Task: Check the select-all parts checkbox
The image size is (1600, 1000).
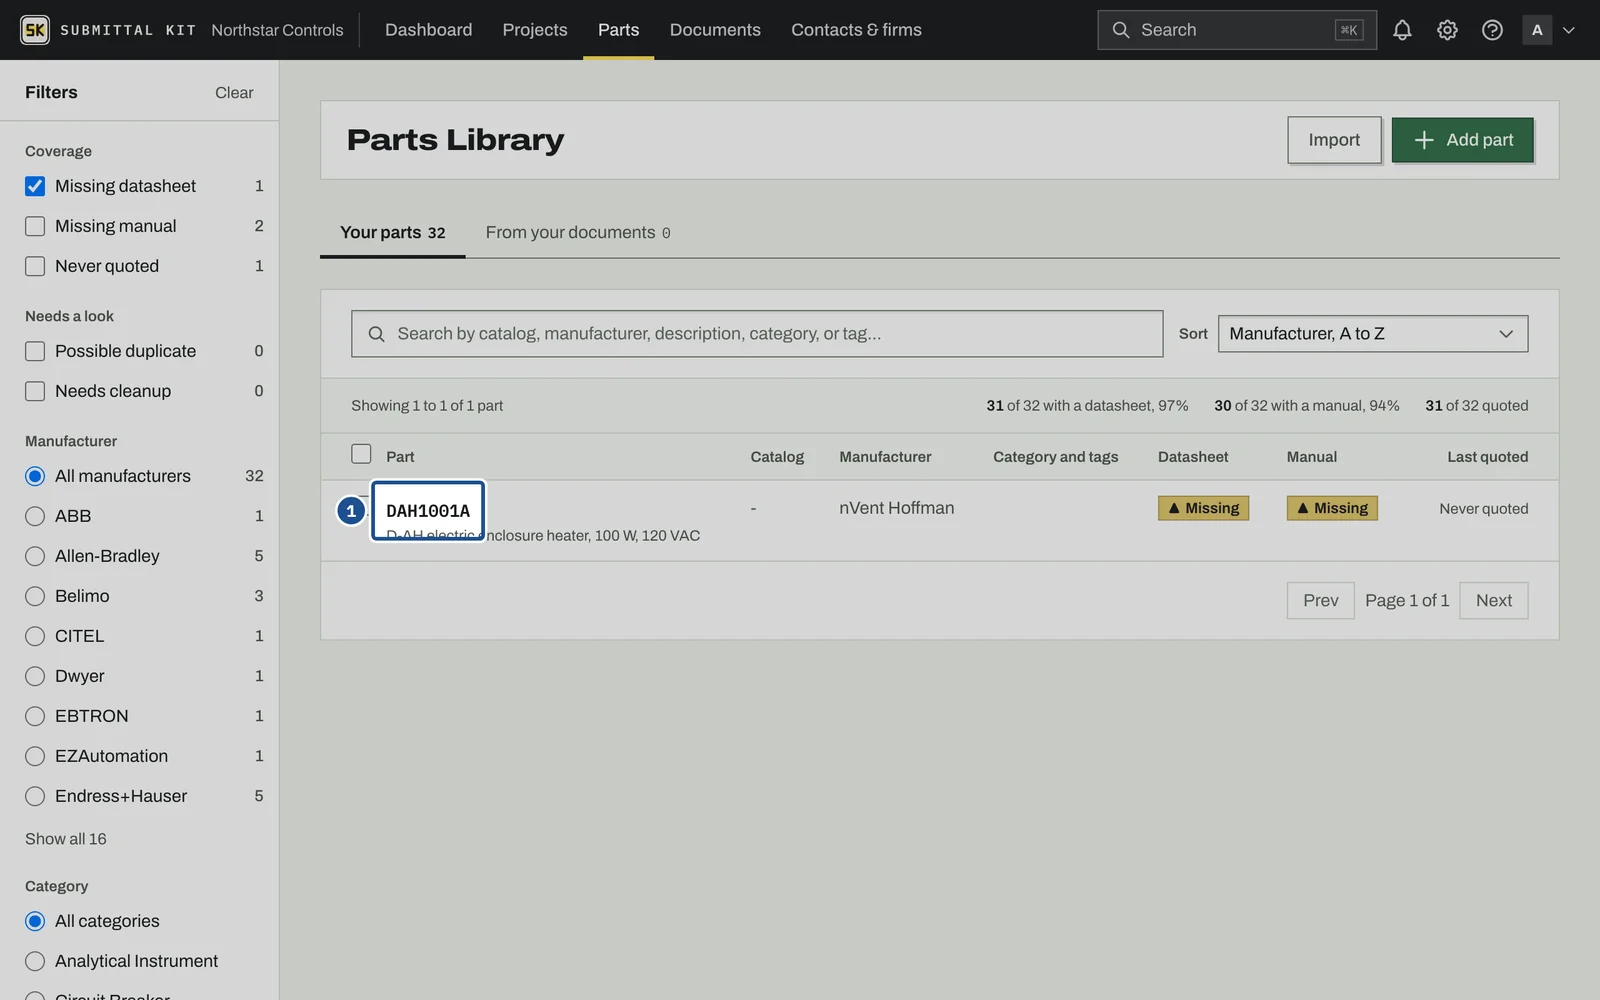Action: (361, 454)
